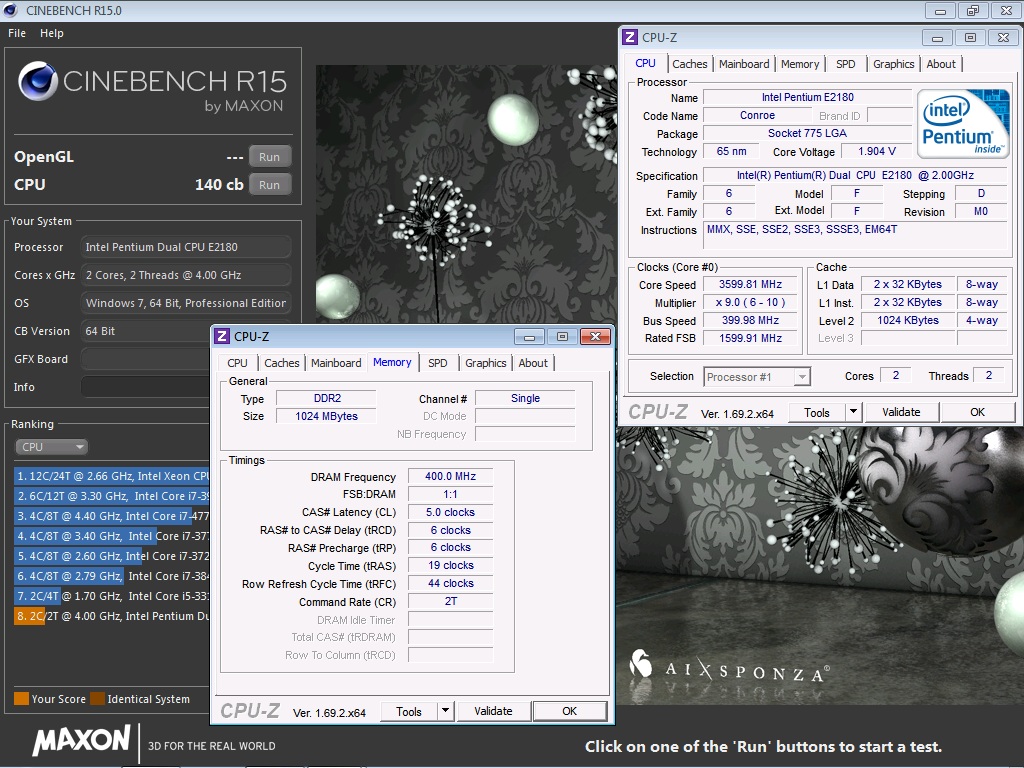Viewport: 1024px width, 768px height.
Task: Run the OpenGL benchmark
Action: point(269,157)
